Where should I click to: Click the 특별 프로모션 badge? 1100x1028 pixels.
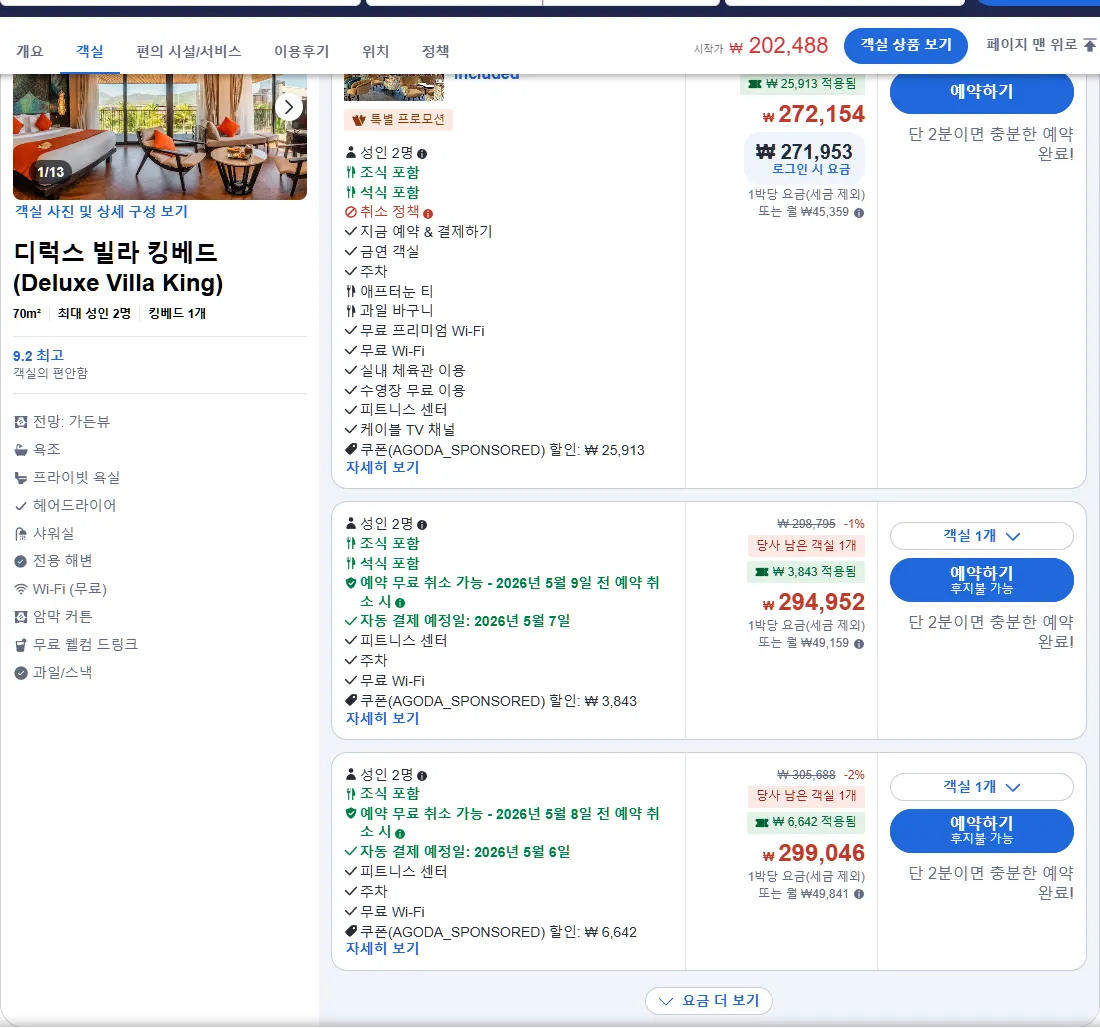pyautogui.click(x=398, y=119)
